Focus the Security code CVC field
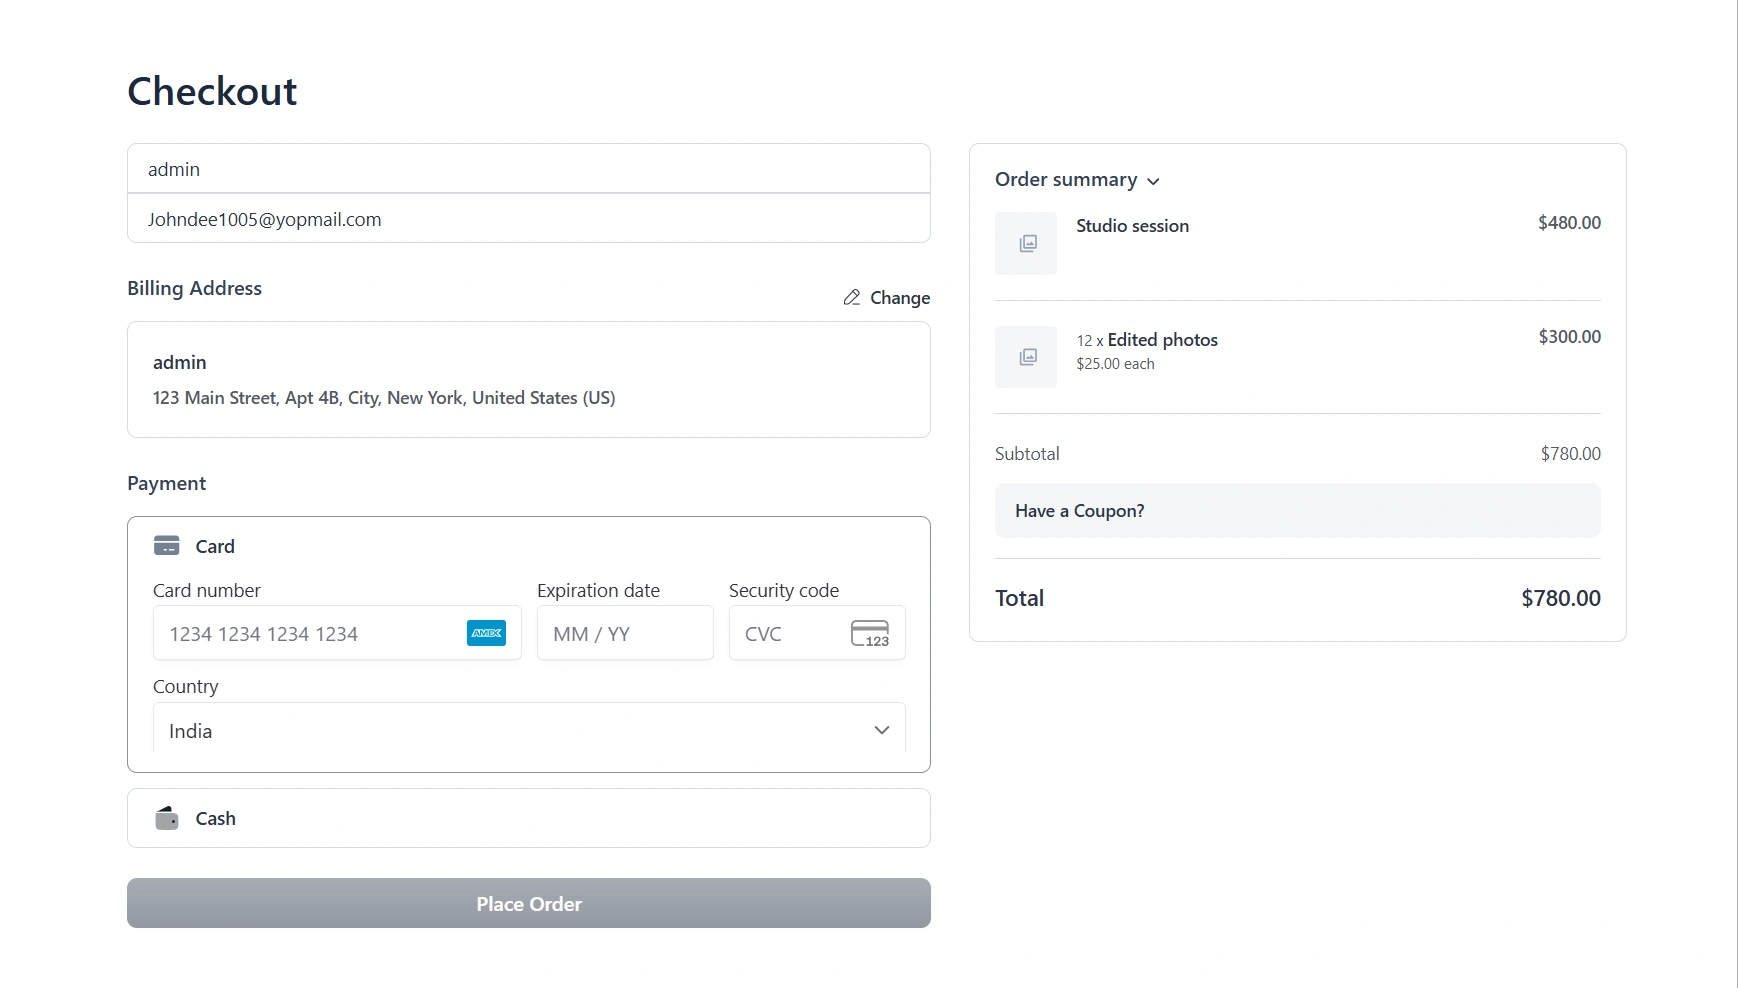 [817, 633]
